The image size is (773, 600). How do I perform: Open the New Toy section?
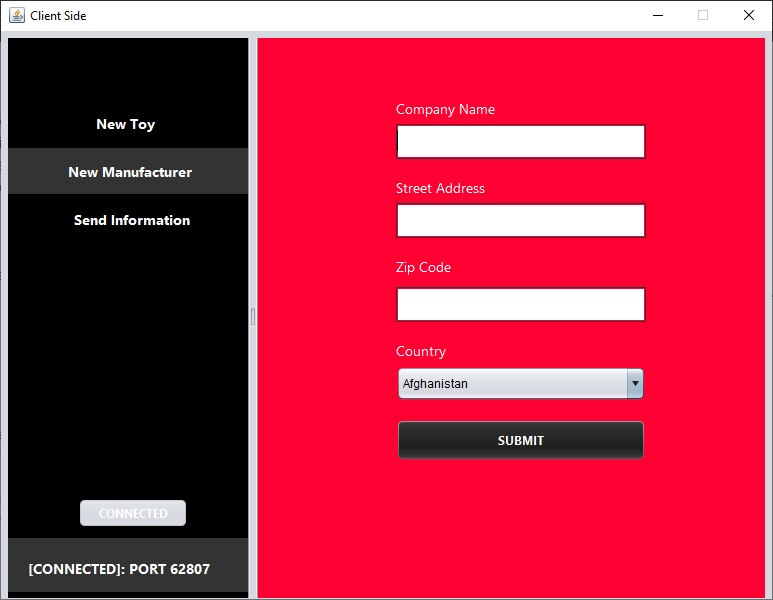click(126, 124)
